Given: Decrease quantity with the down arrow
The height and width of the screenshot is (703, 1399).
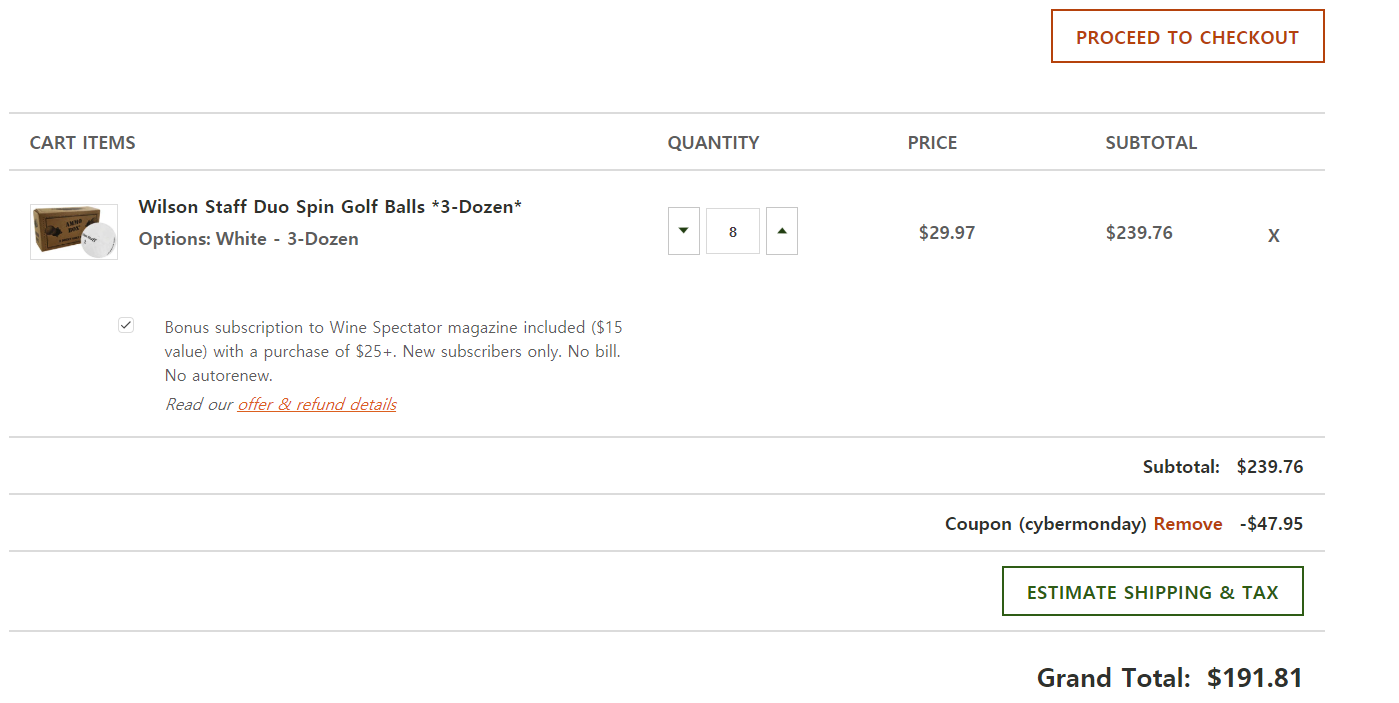Looking at the screenshot, I should tap(683, 231).
